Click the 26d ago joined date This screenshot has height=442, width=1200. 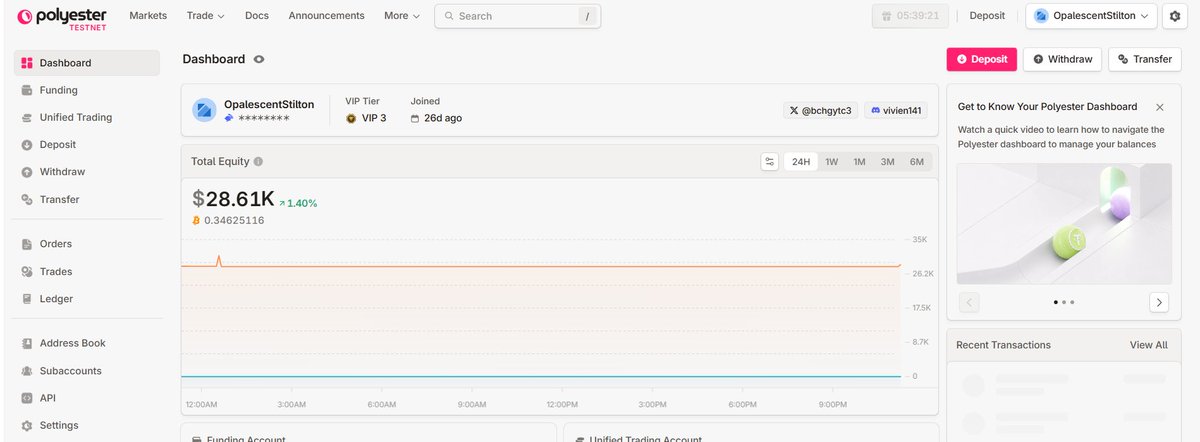point(436,118)
